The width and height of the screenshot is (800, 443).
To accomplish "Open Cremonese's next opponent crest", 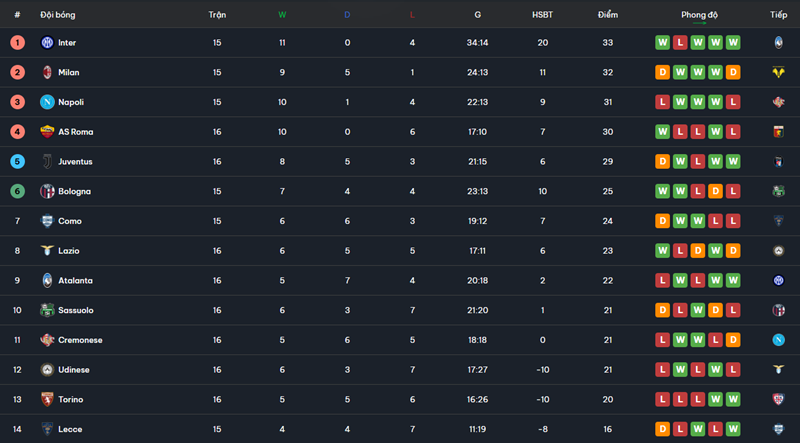I will pos(778,340).
